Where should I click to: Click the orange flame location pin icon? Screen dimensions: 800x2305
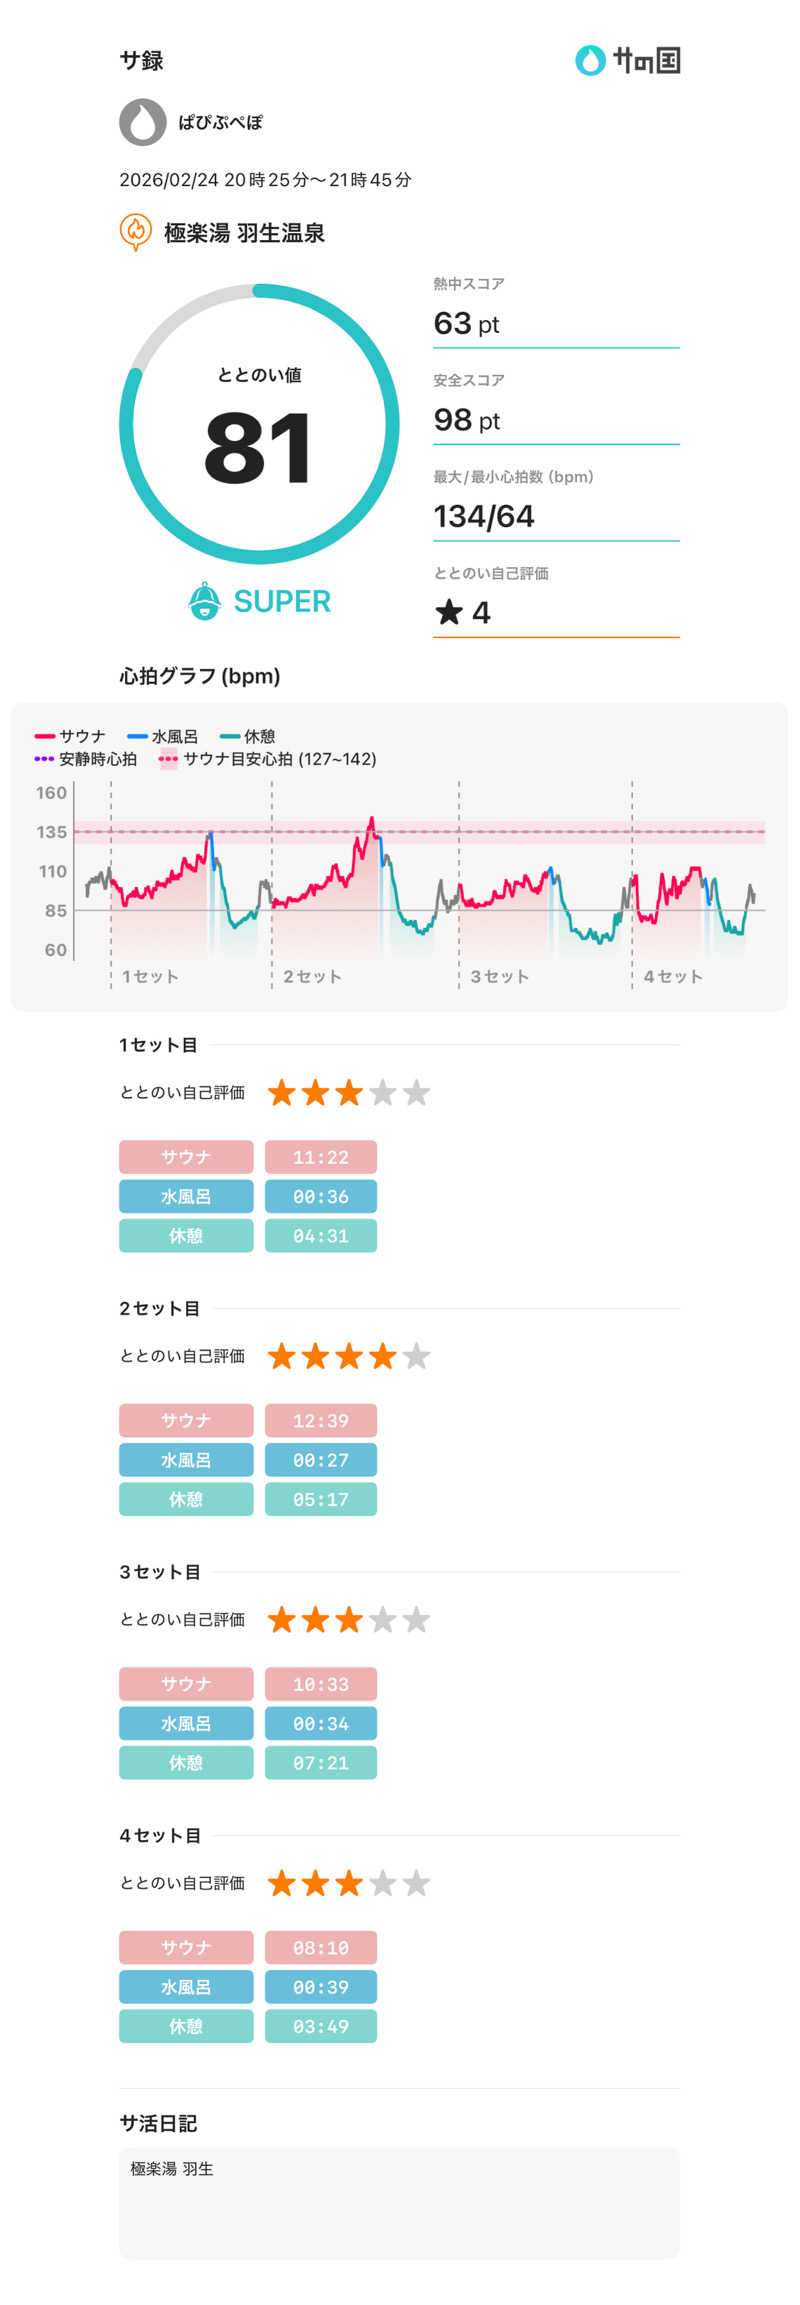click(135, 232)
